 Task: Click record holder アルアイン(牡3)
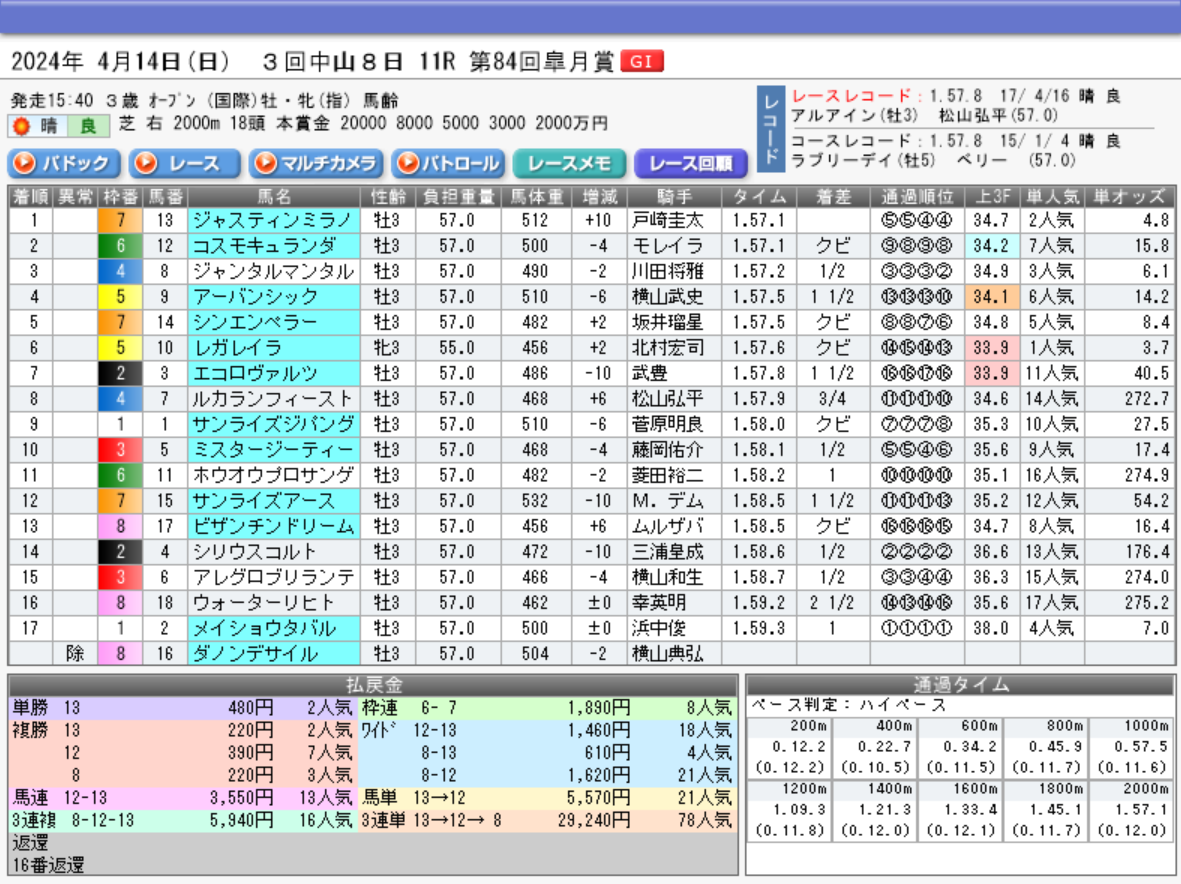[854, 116]
